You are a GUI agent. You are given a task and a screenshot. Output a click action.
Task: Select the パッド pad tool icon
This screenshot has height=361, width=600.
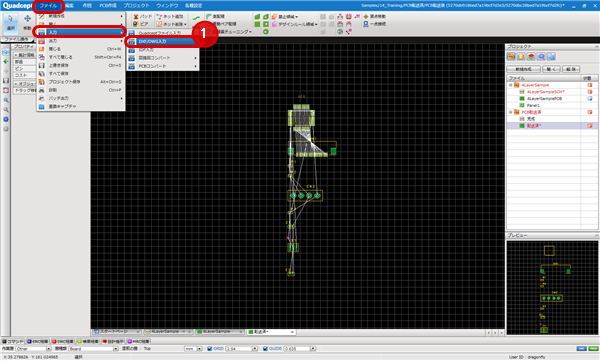(x=142, y=16)
